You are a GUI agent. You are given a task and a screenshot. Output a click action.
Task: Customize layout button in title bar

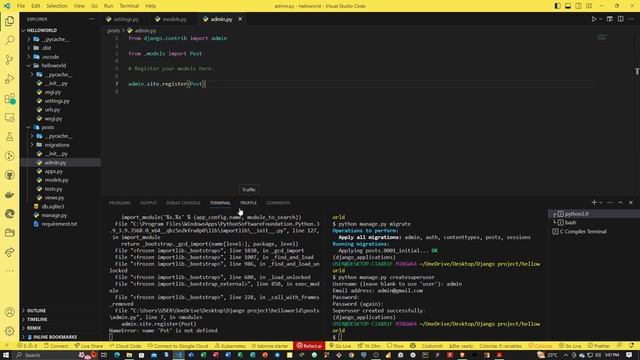point(589,6)
